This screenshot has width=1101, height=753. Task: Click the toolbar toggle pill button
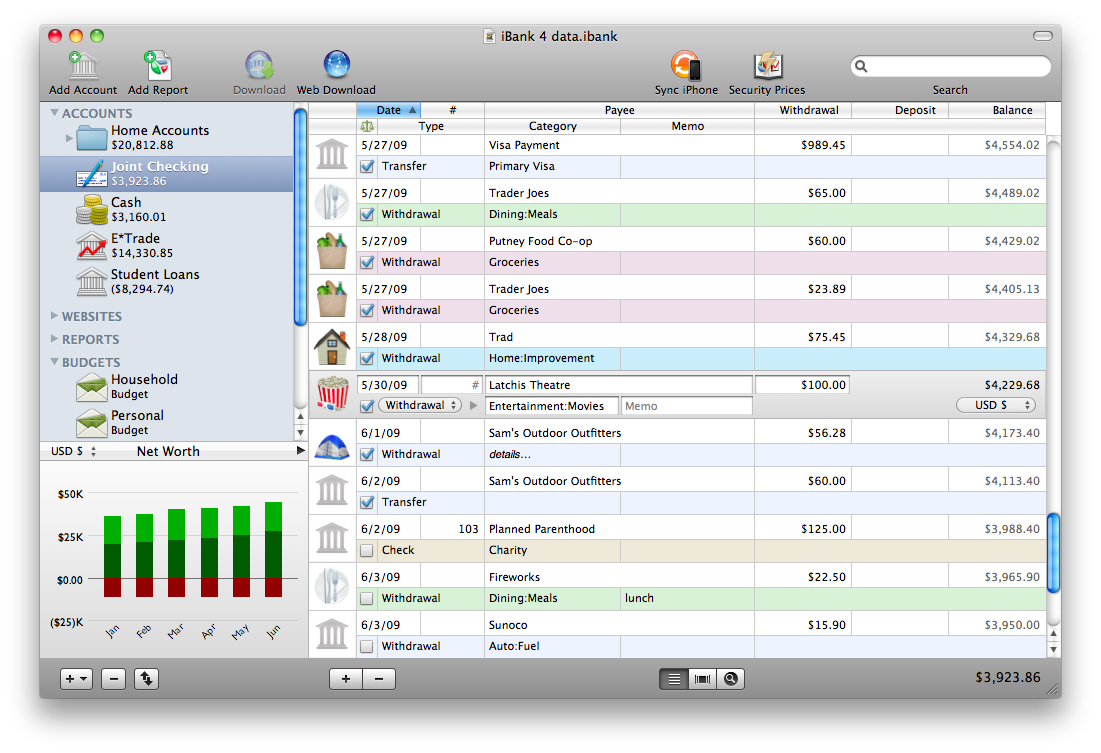pos(1043,36)
